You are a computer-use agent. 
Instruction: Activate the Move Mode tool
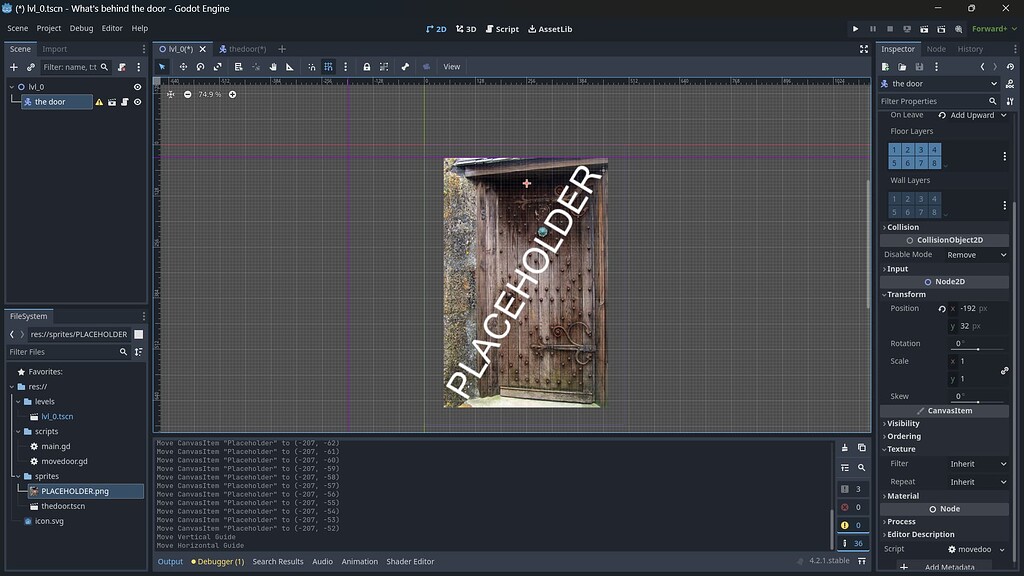click(183, 66)
